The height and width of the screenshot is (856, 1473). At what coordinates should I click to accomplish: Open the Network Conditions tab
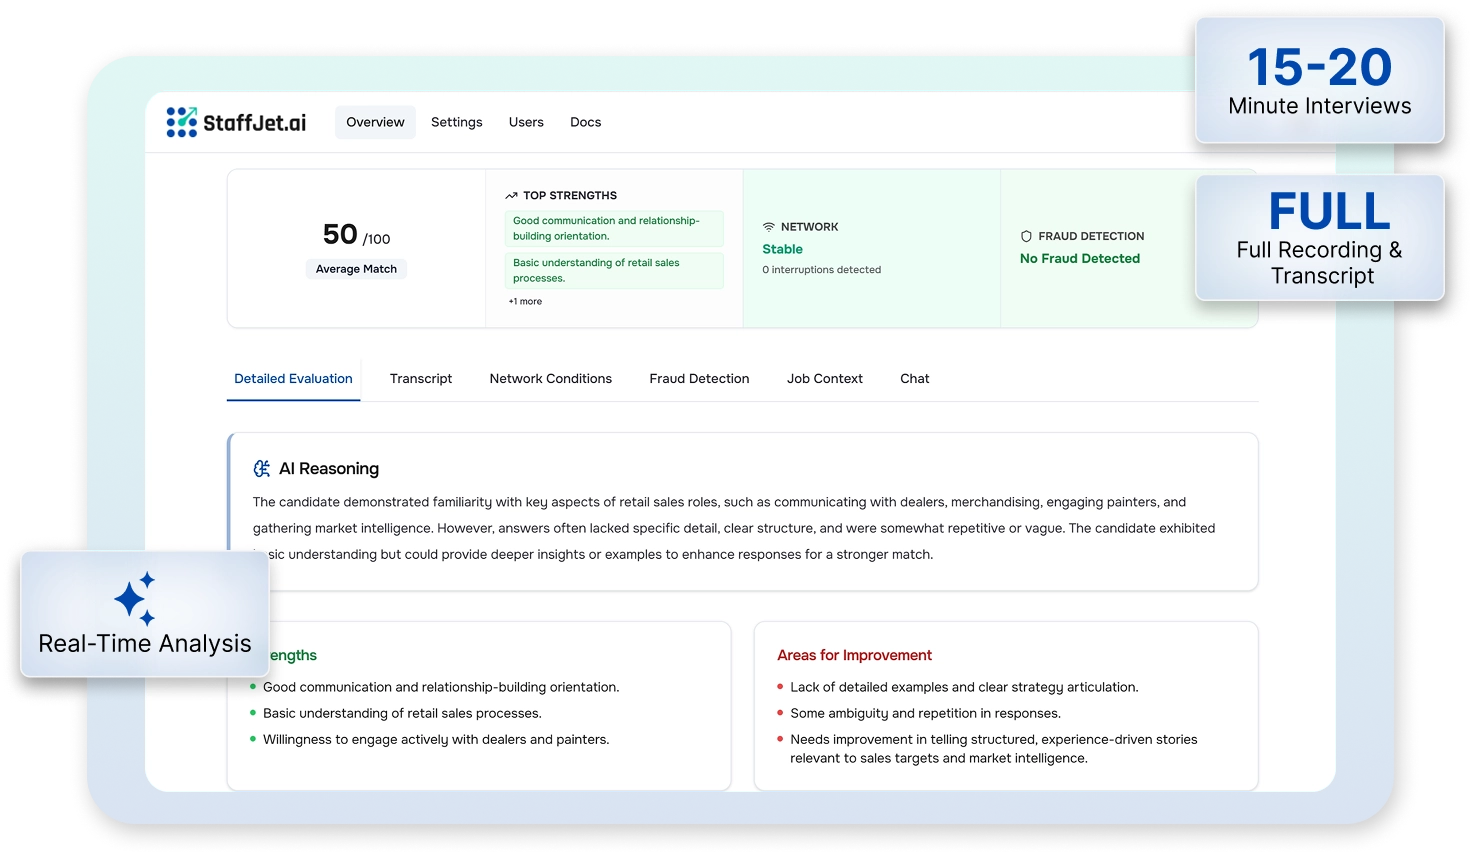point(550,378)
